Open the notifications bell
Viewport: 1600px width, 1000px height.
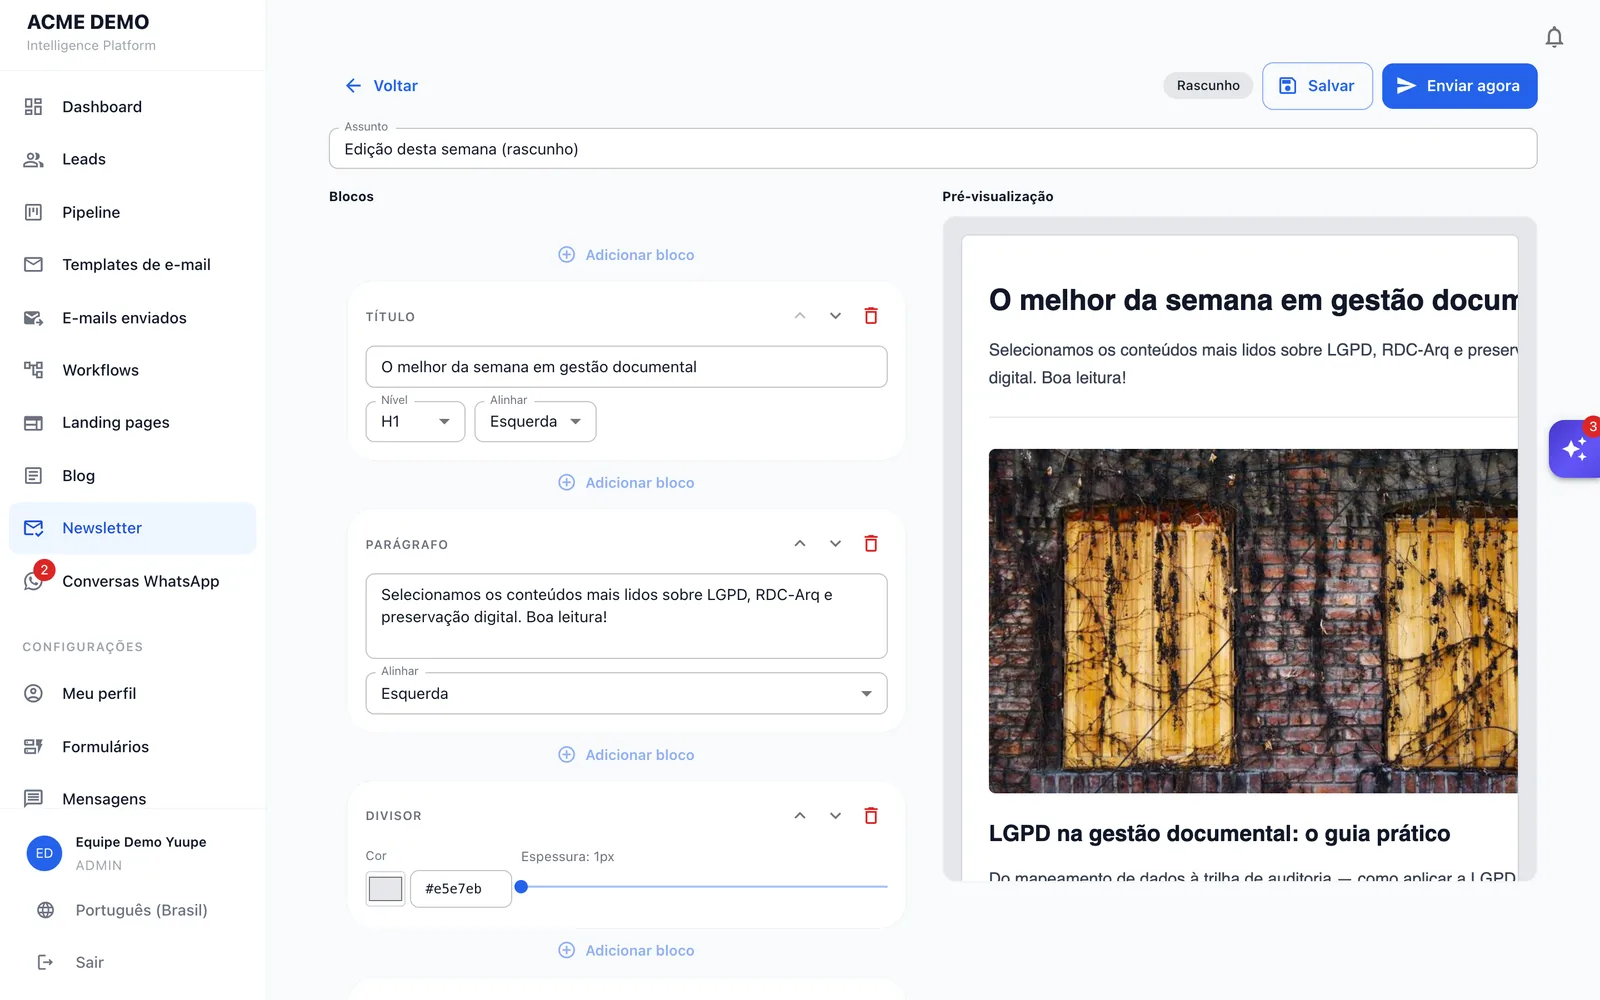click(1554, 38)
